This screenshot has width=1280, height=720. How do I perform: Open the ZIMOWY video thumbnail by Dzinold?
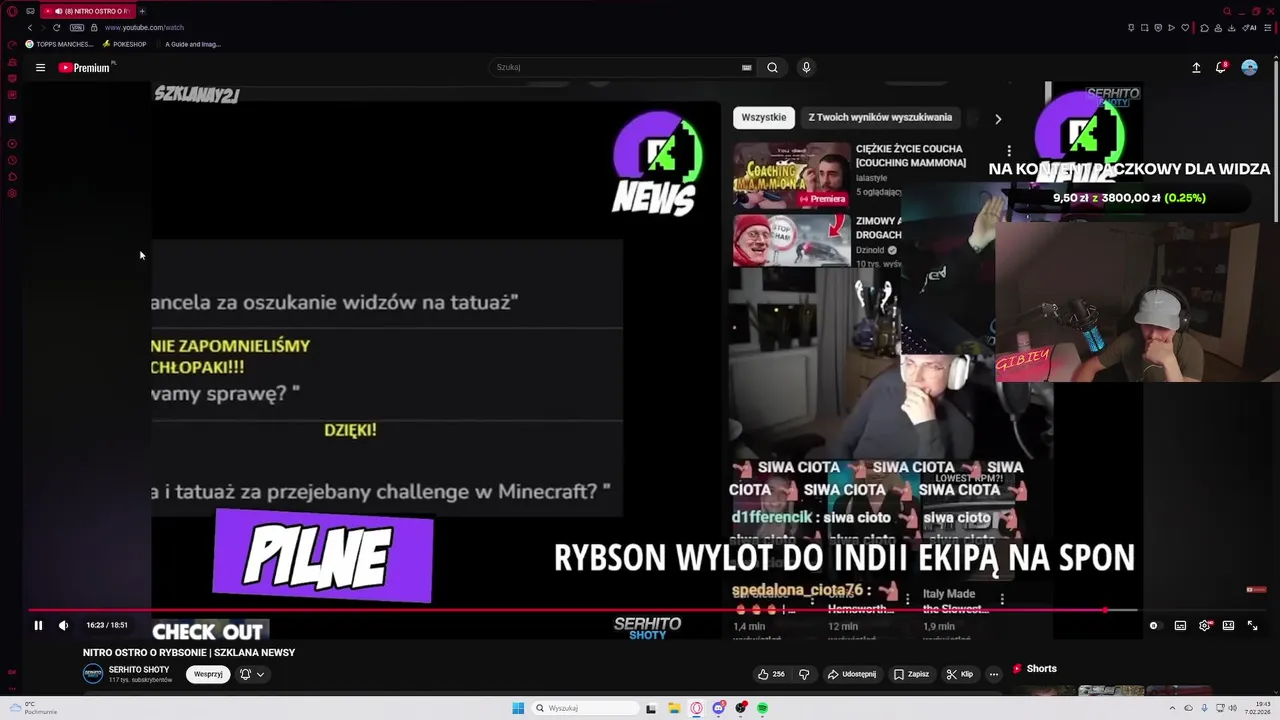791,241
